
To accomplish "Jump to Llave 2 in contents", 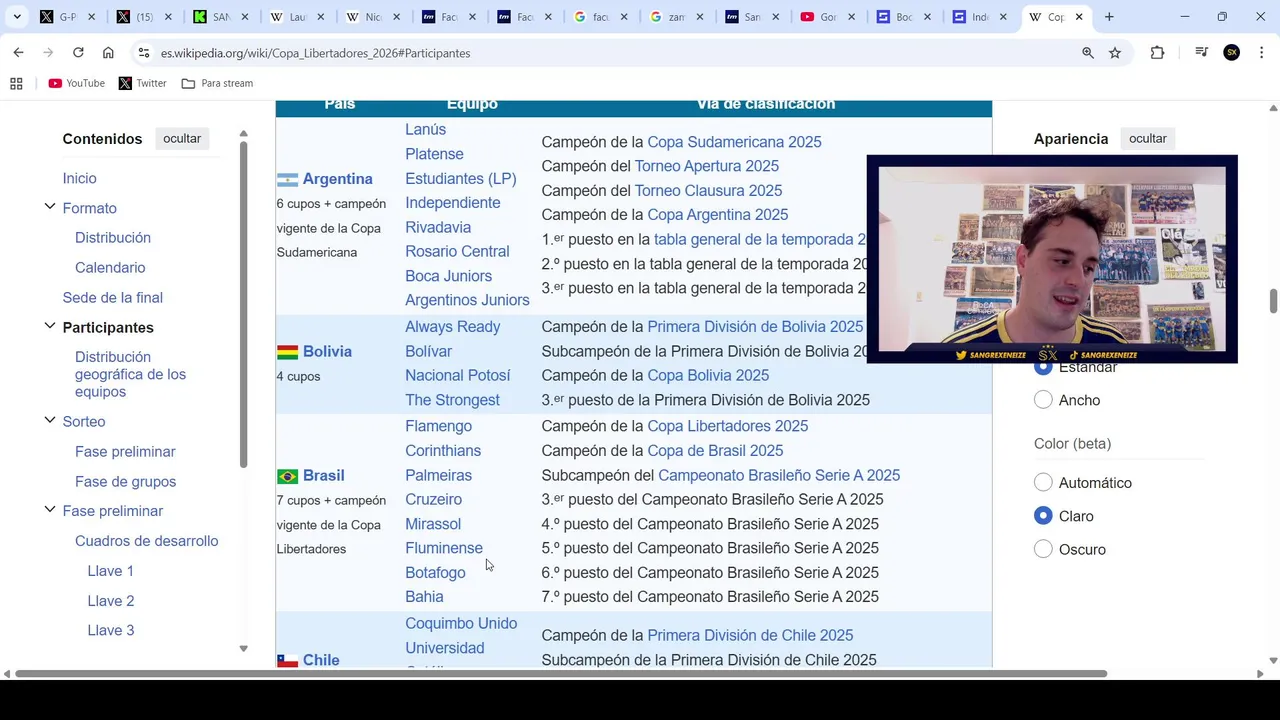I will click(110, 601).
